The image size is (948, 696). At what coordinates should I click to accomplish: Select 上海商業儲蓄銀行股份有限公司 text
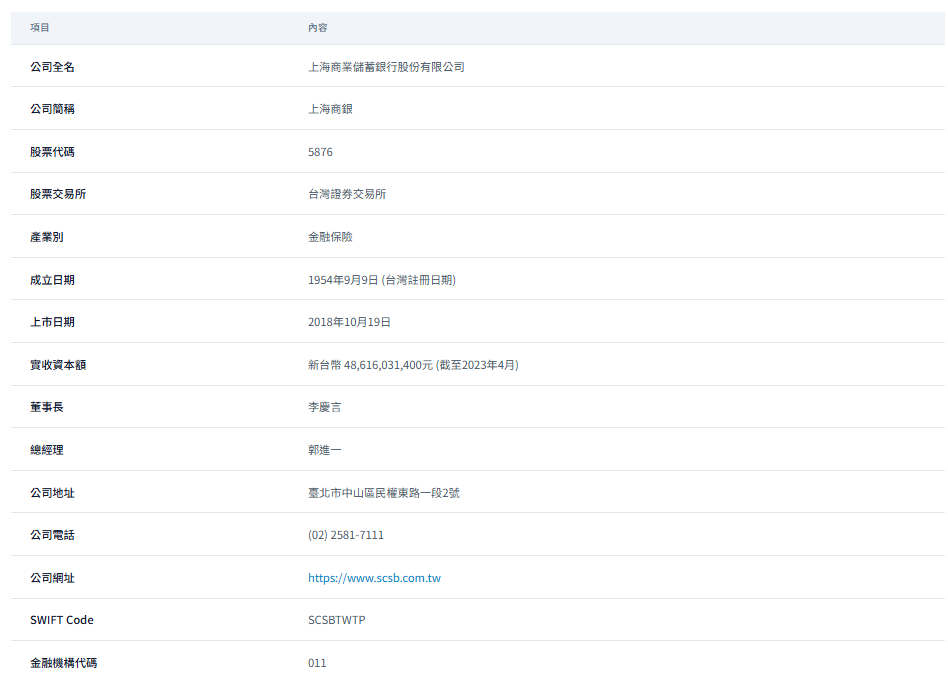click(386, 67)
